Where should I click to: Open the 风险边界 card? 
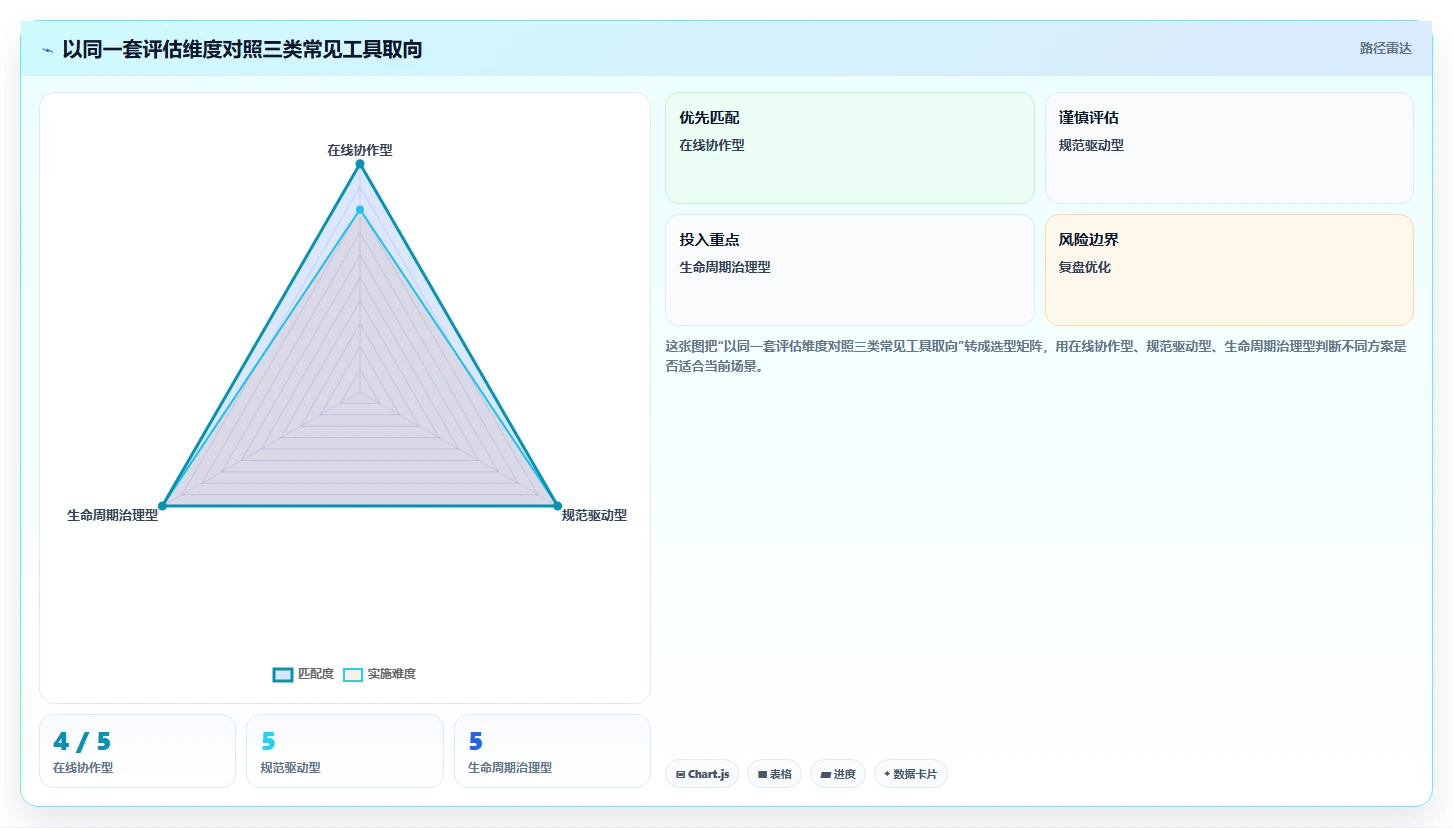click(1229, 270)
